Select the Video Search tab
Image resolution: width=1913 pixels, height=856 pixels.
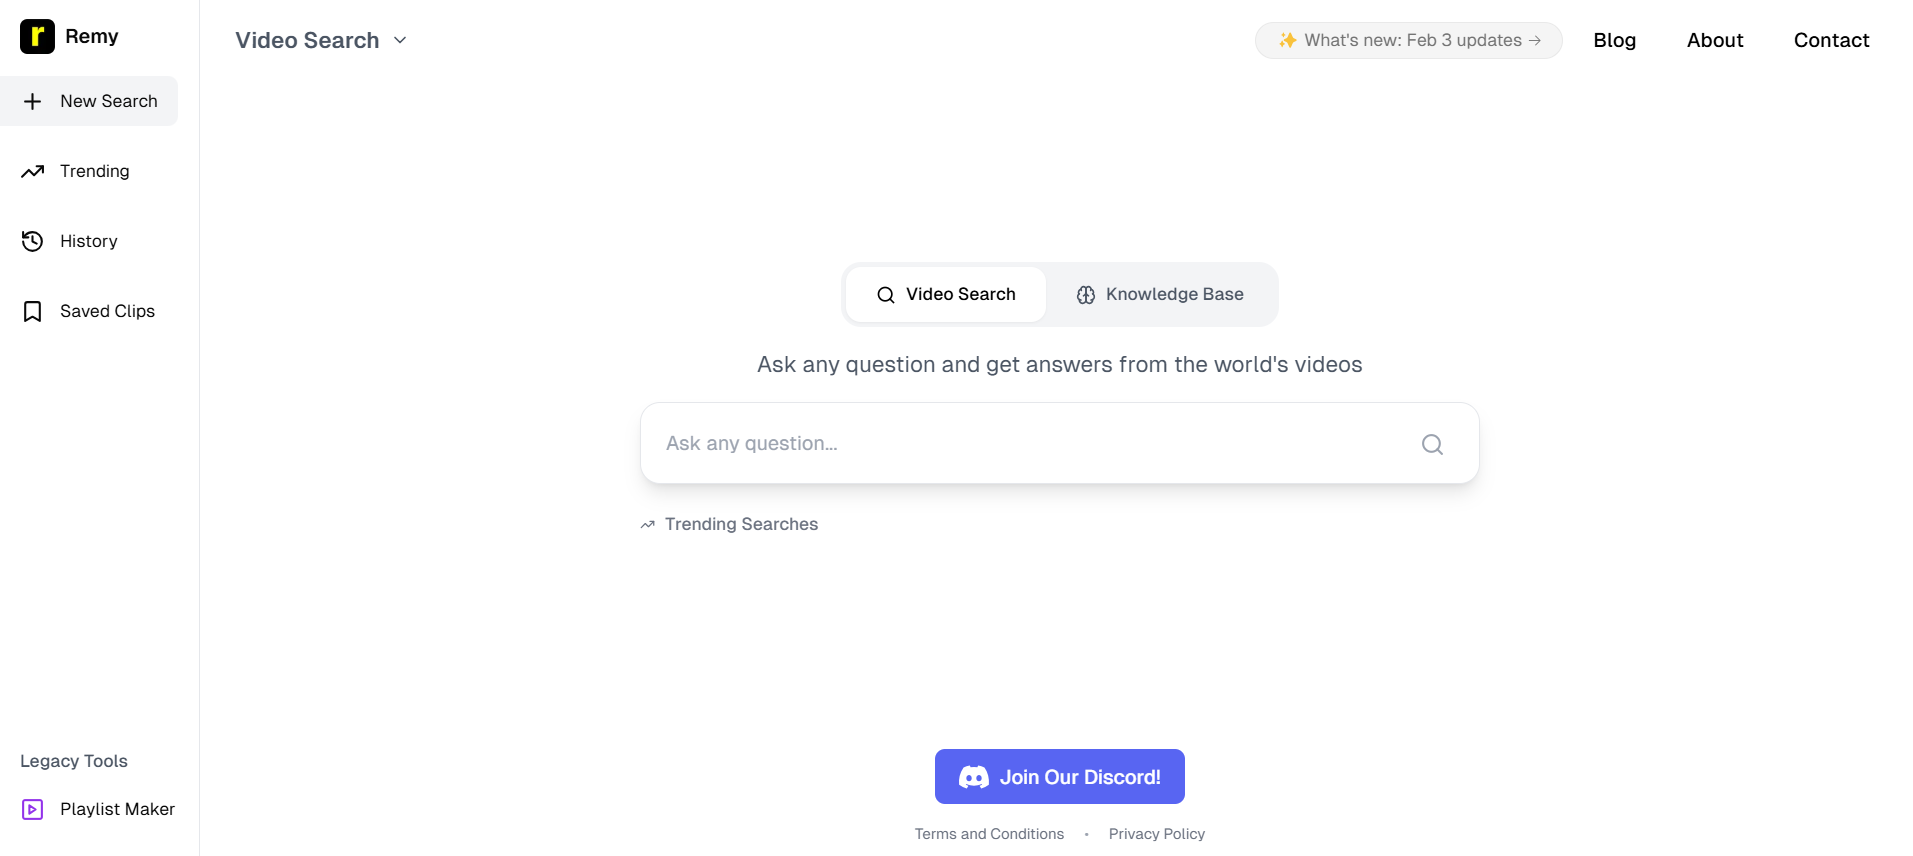click(x=946, y=294)
